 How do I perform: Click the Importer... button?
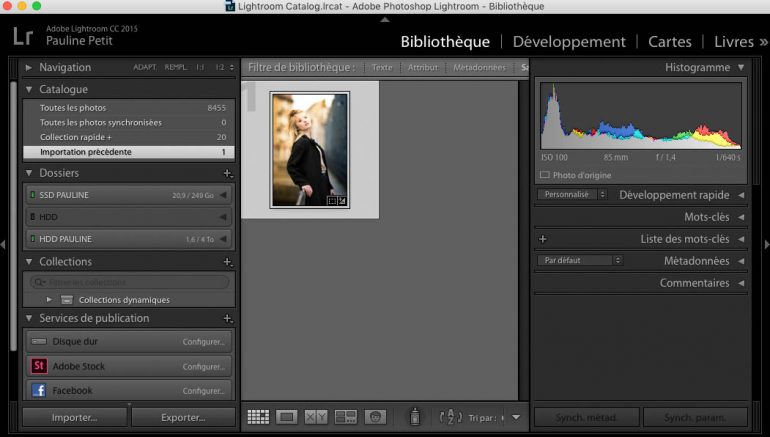[x=75, y=417]
